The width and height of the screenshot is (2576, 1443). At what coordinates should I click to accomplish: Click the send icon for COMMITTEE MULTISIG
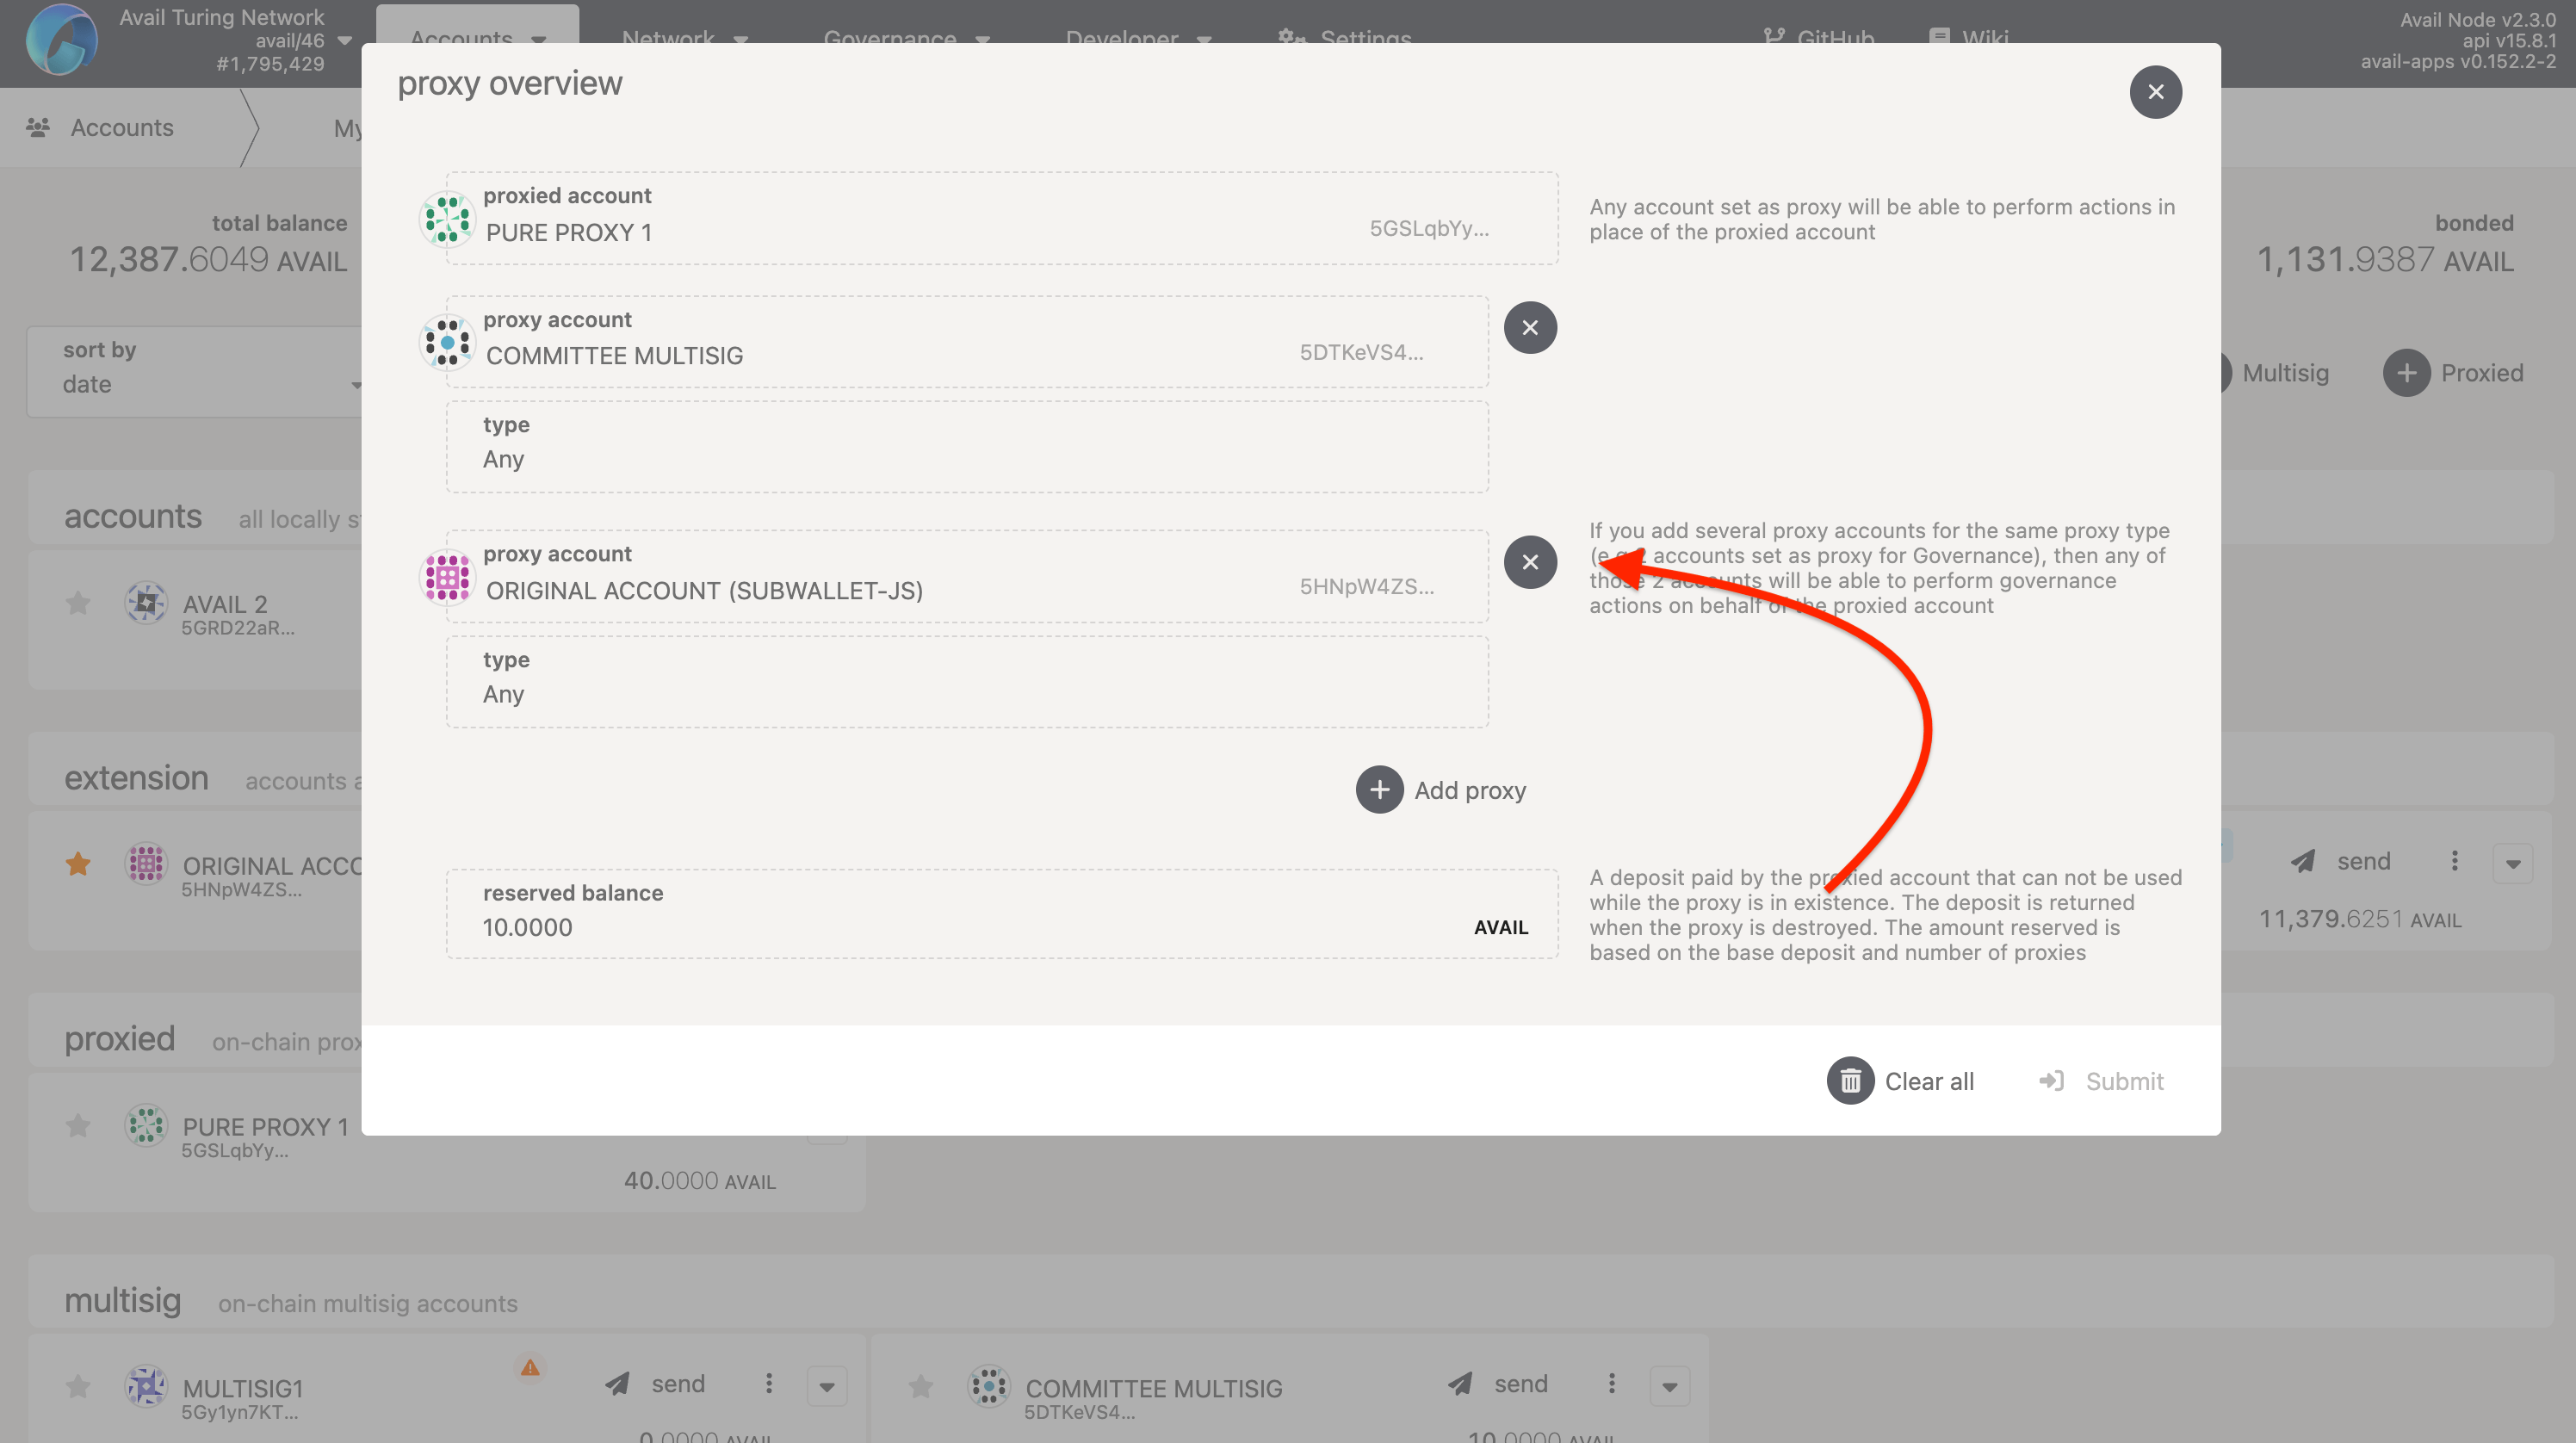click(1459, 1383)
